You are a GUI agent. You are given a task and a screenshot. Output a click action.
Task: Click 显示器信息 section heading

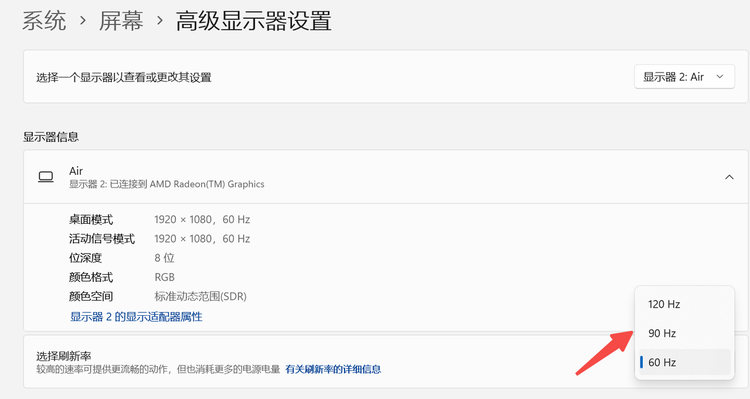pos(51,137)
